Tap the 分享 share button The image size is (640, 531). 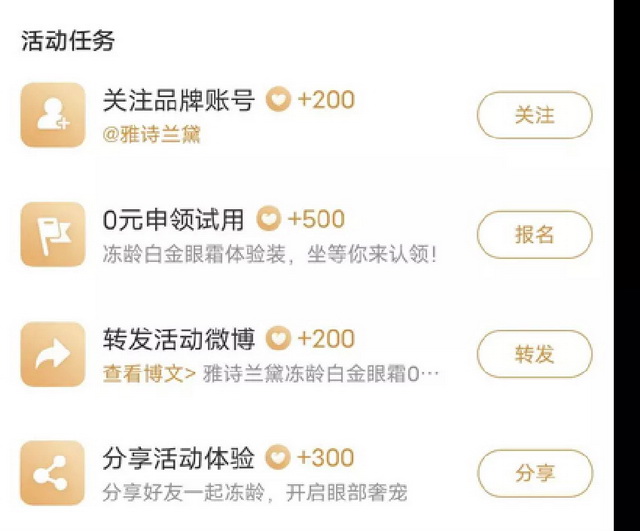534,473
